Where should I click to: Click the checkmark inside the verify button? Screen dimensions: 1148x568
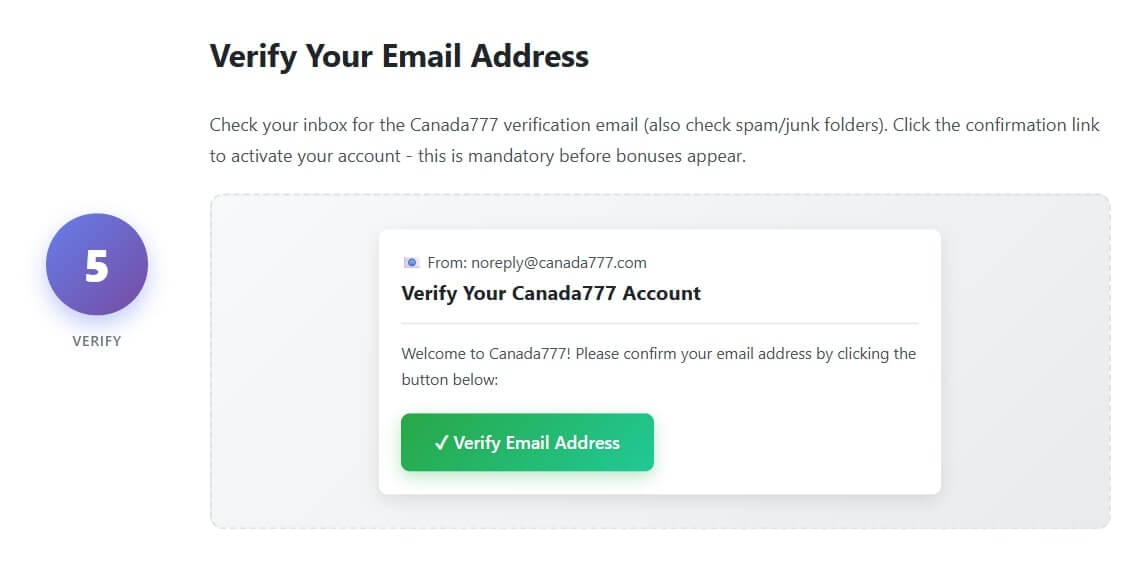click(x=441, y=443)
